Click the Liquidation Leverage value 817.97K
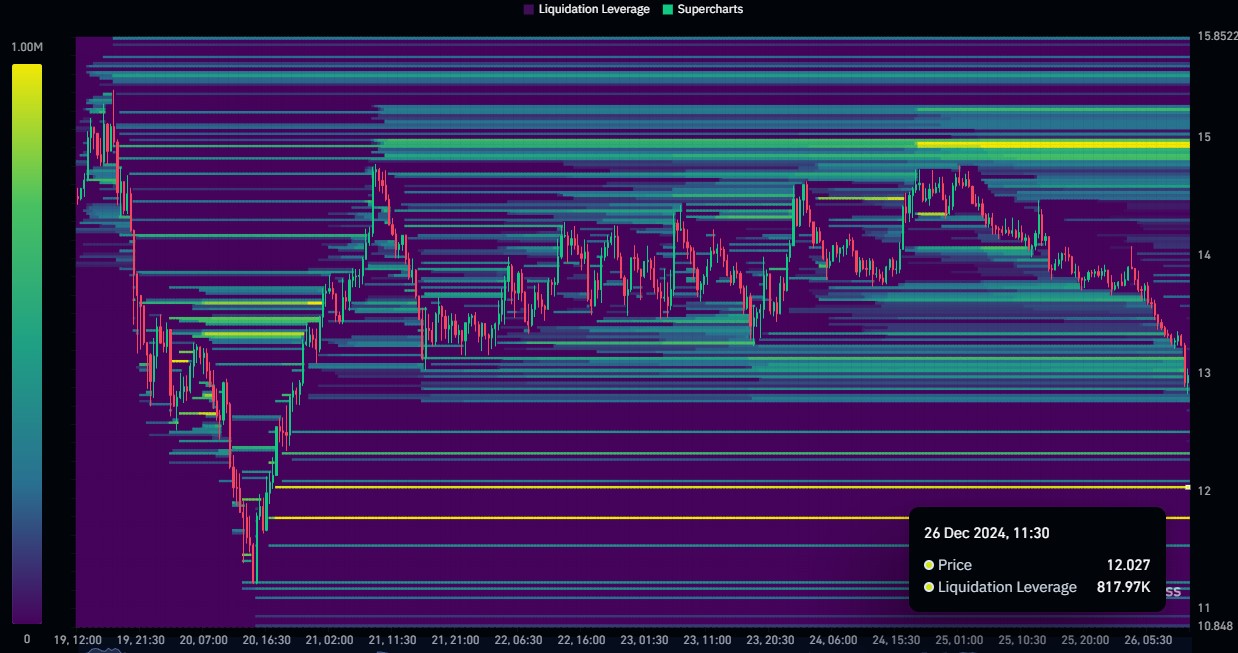 click(x=1125, y=588)
